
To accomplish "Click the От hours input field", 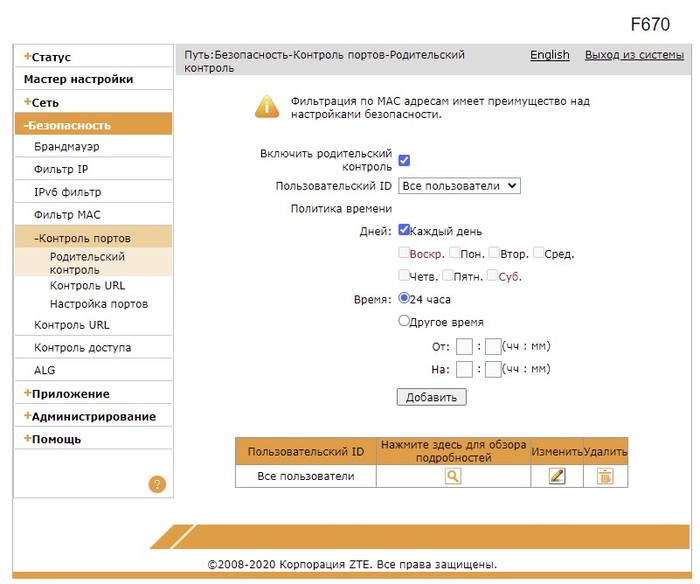I will pyautogui.click(x=464, y=346).
